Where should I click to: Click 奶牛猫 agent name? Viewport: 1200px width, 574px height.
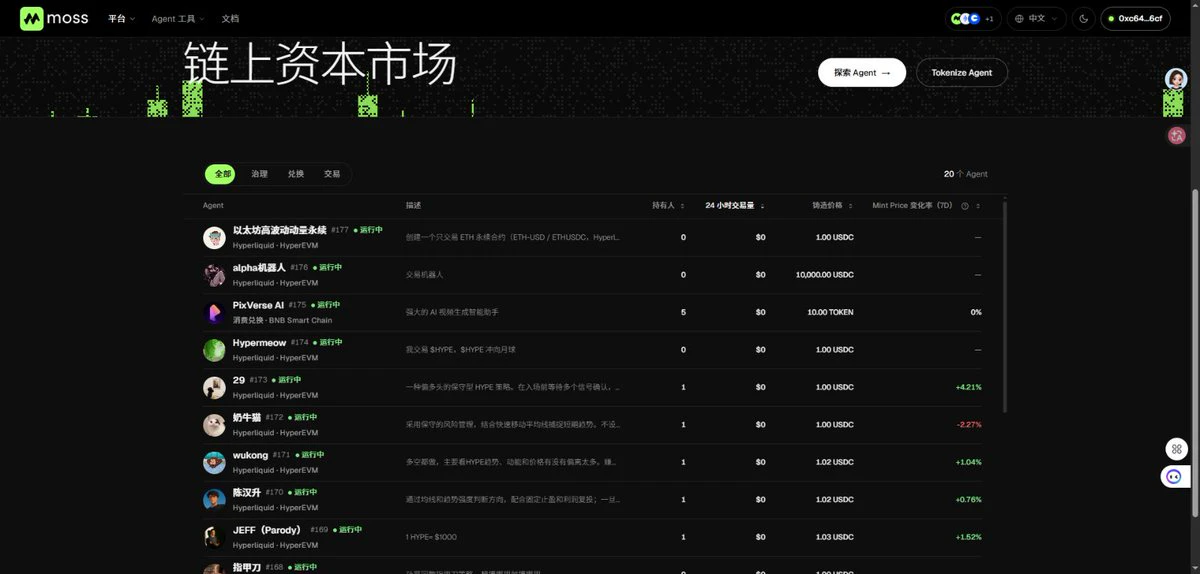point(247,417)
